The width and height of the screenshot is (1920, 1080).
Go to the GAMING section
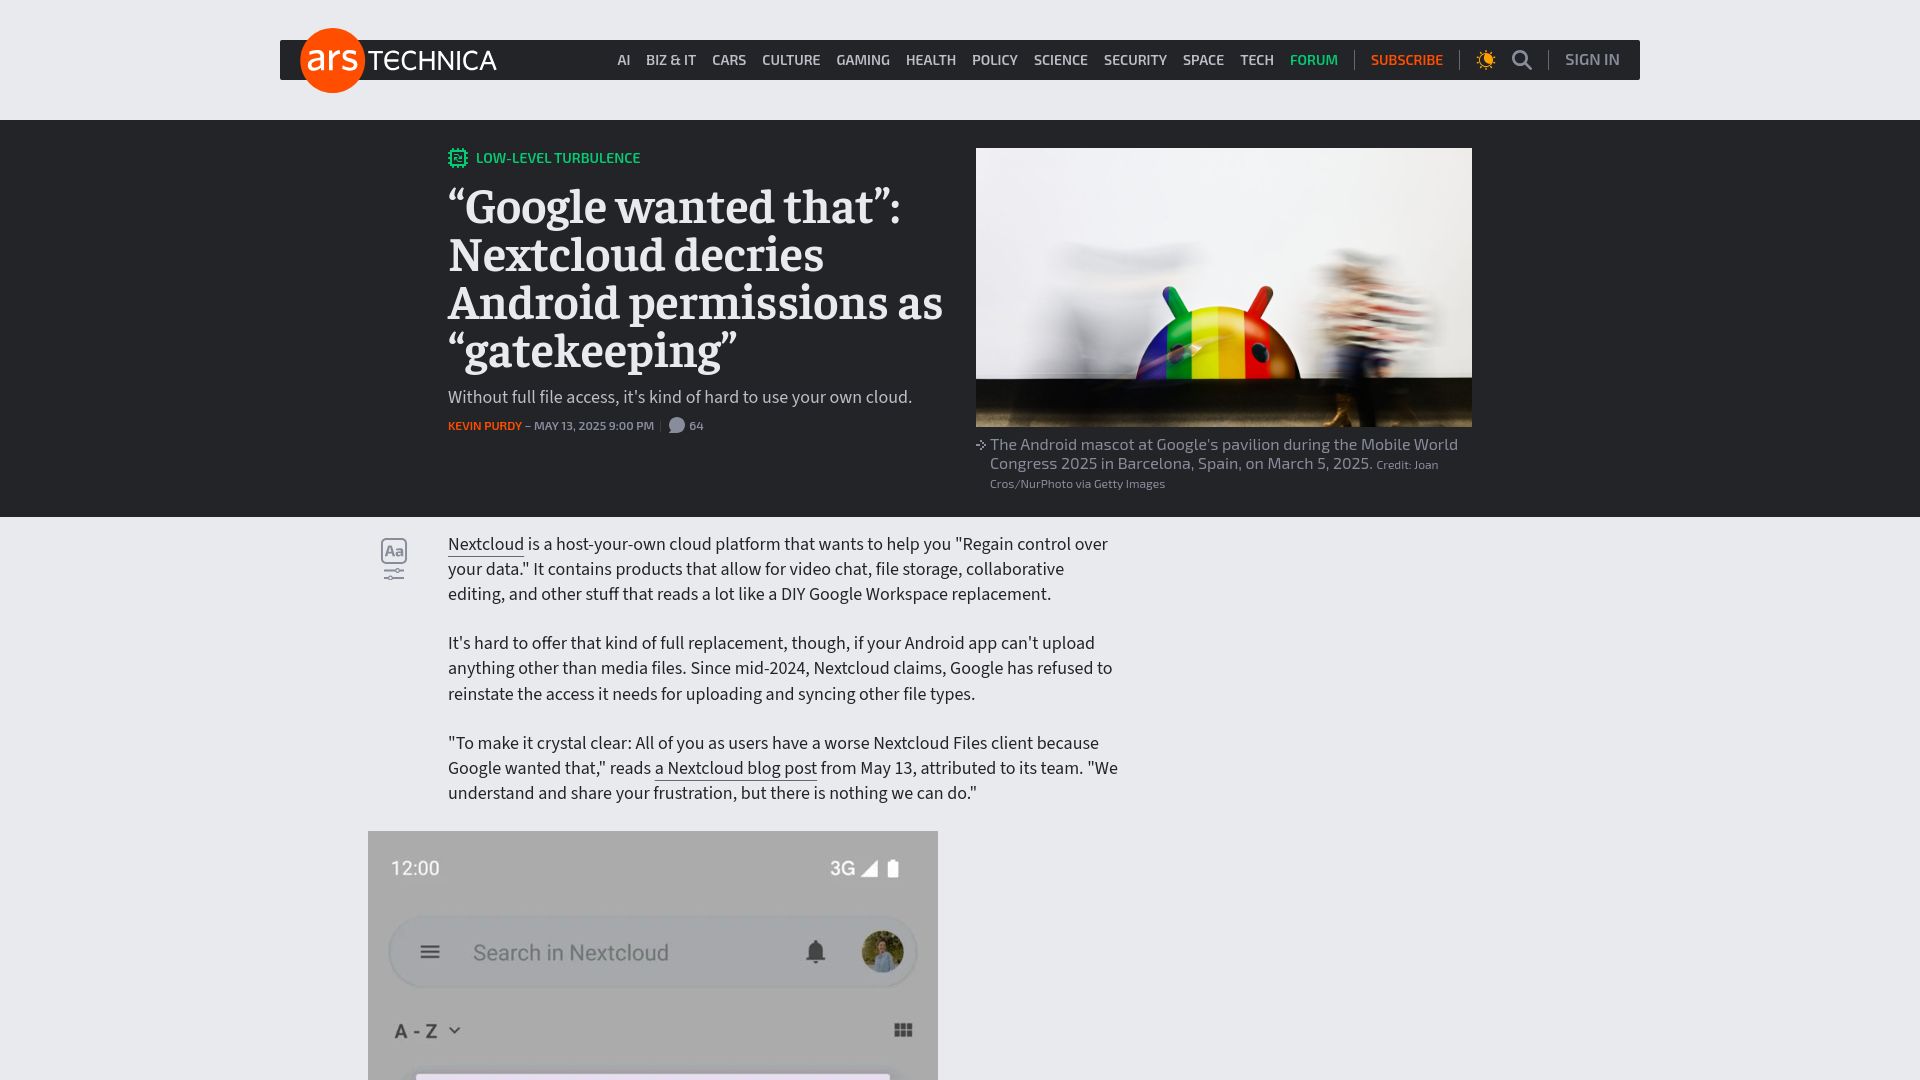tap(863, 60)
